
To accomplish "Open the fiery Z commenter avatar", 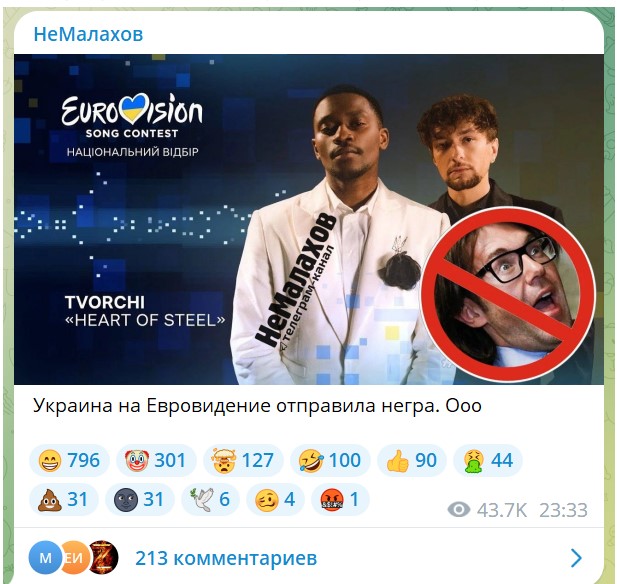I will 102,558.
